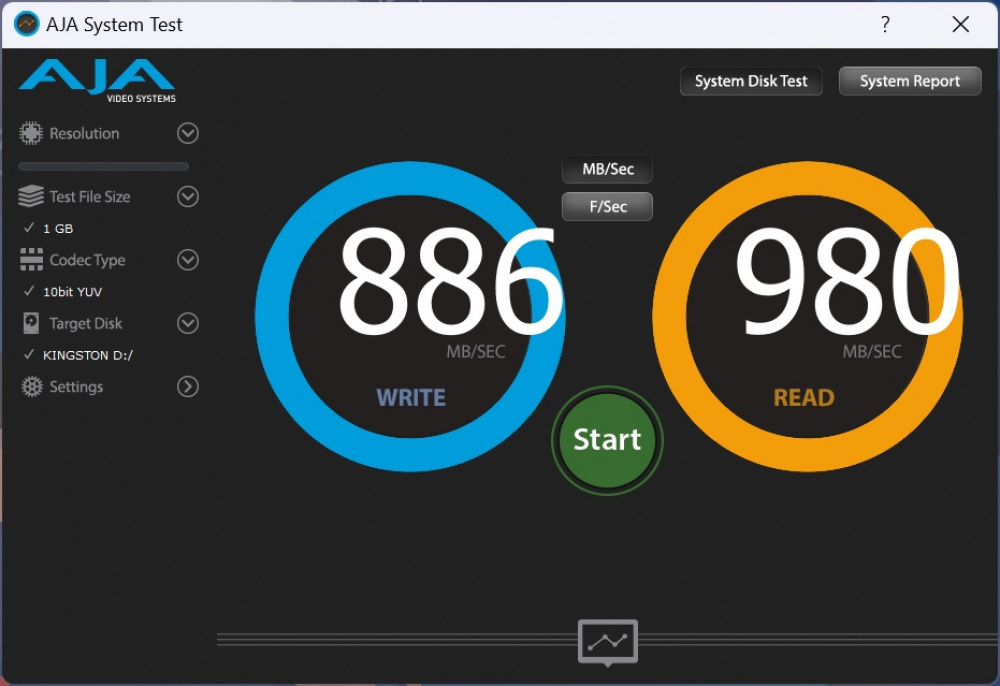Viewport: 1000px width, 686px height.
Task: Click the Resolution chip icon
Action: coord(31,133)
